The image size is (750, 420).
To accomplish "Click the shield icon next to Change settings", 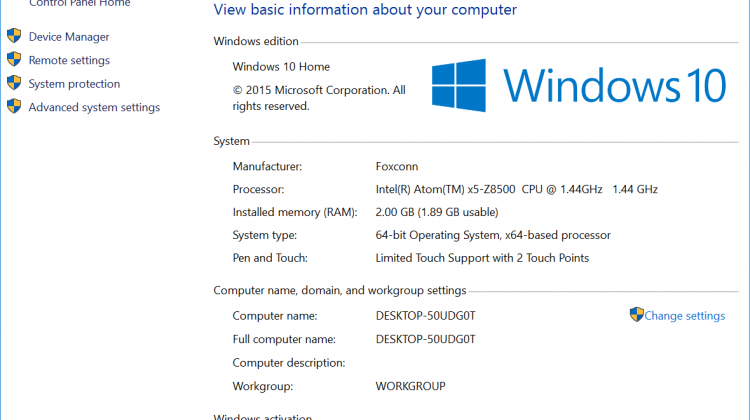I will (637, 315).
